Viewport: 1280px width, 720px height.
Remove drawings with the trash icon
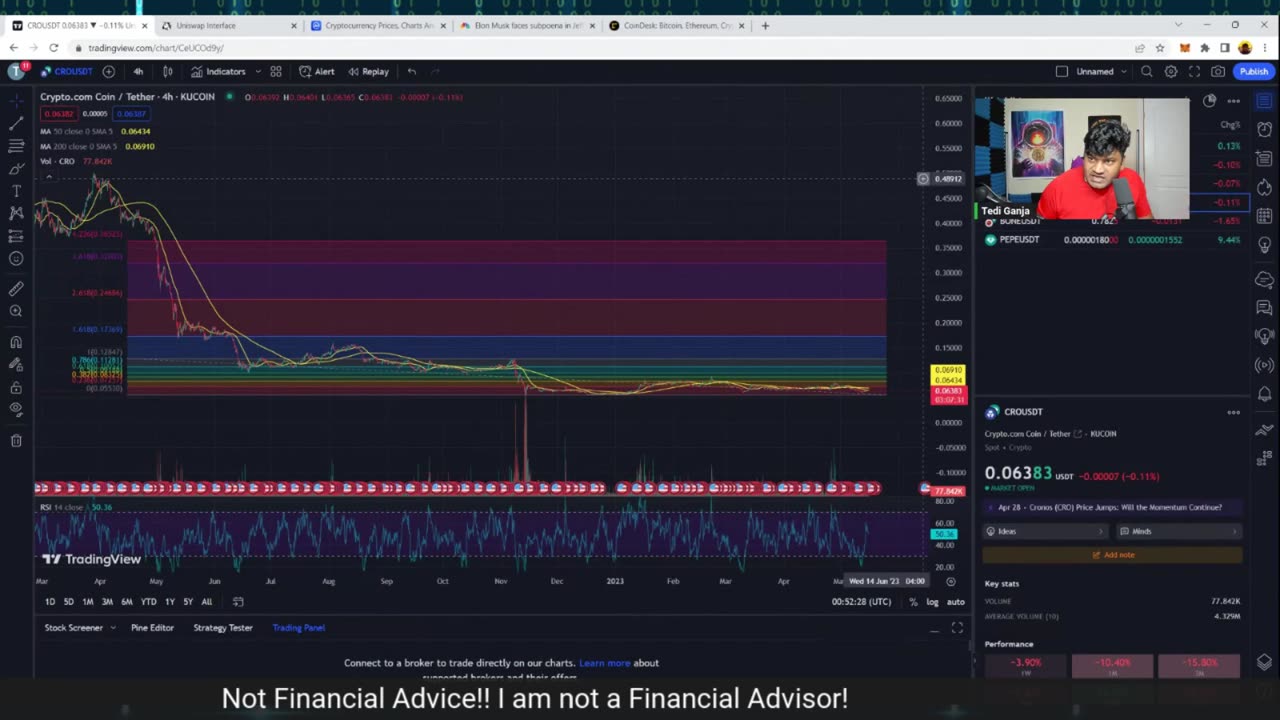[16, 440]
